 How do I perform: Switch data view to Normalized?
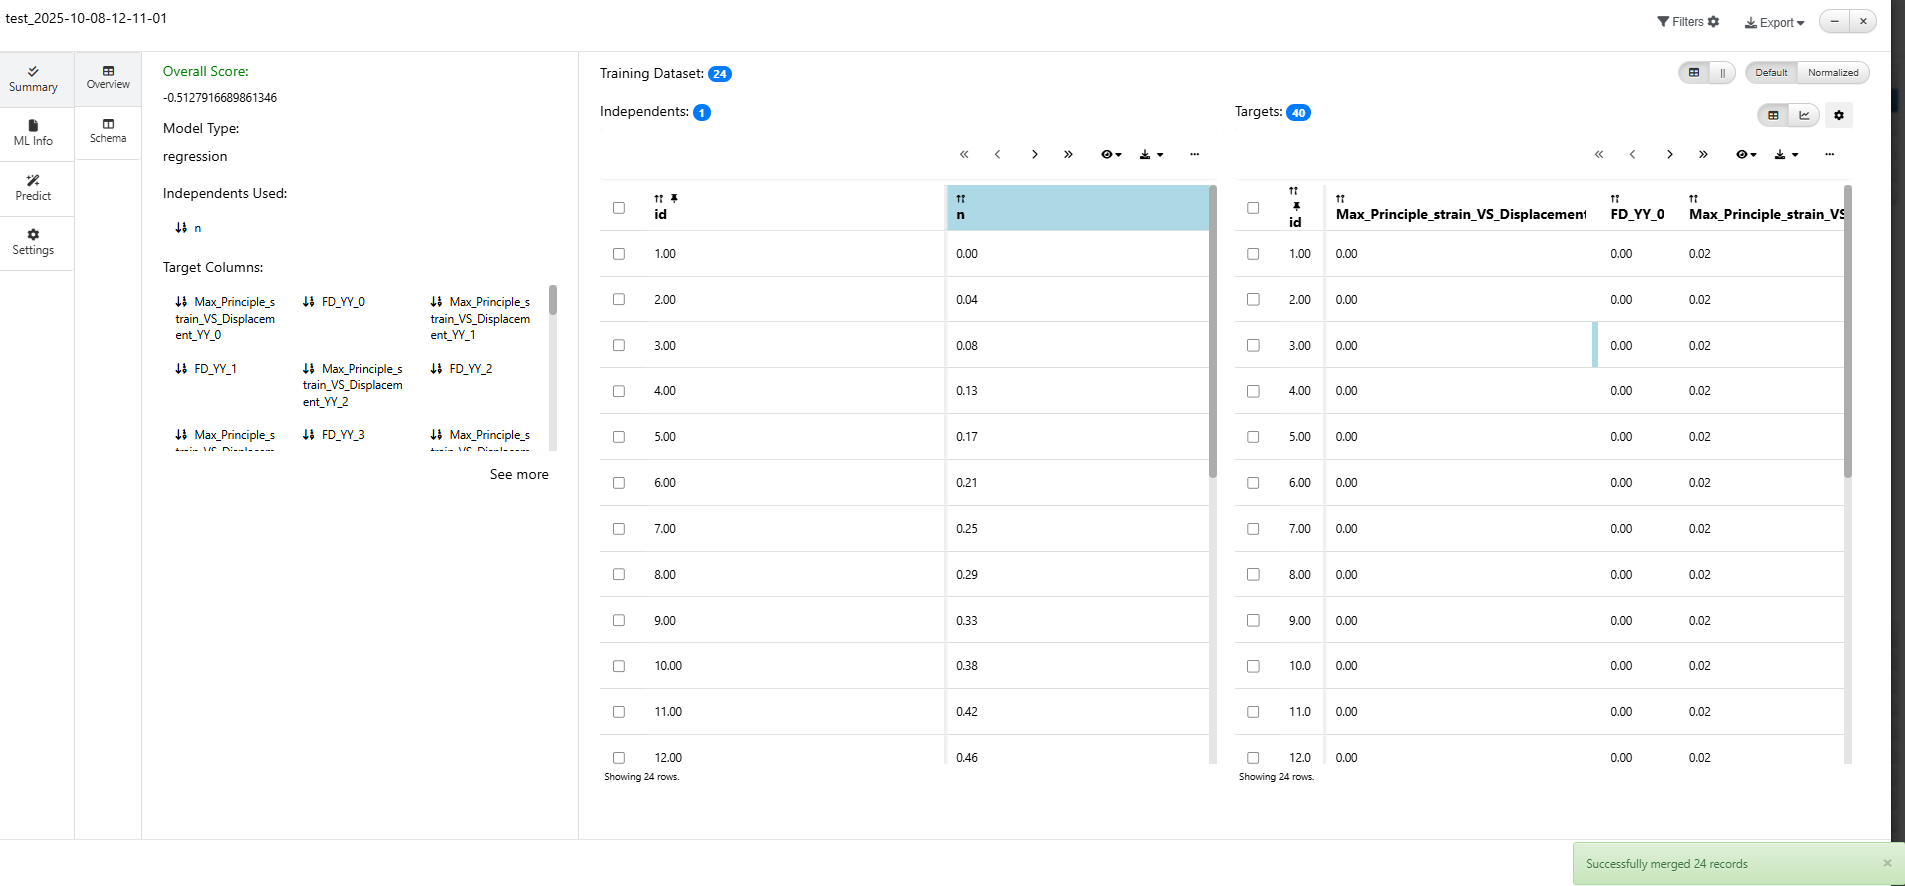[1832, 73]
